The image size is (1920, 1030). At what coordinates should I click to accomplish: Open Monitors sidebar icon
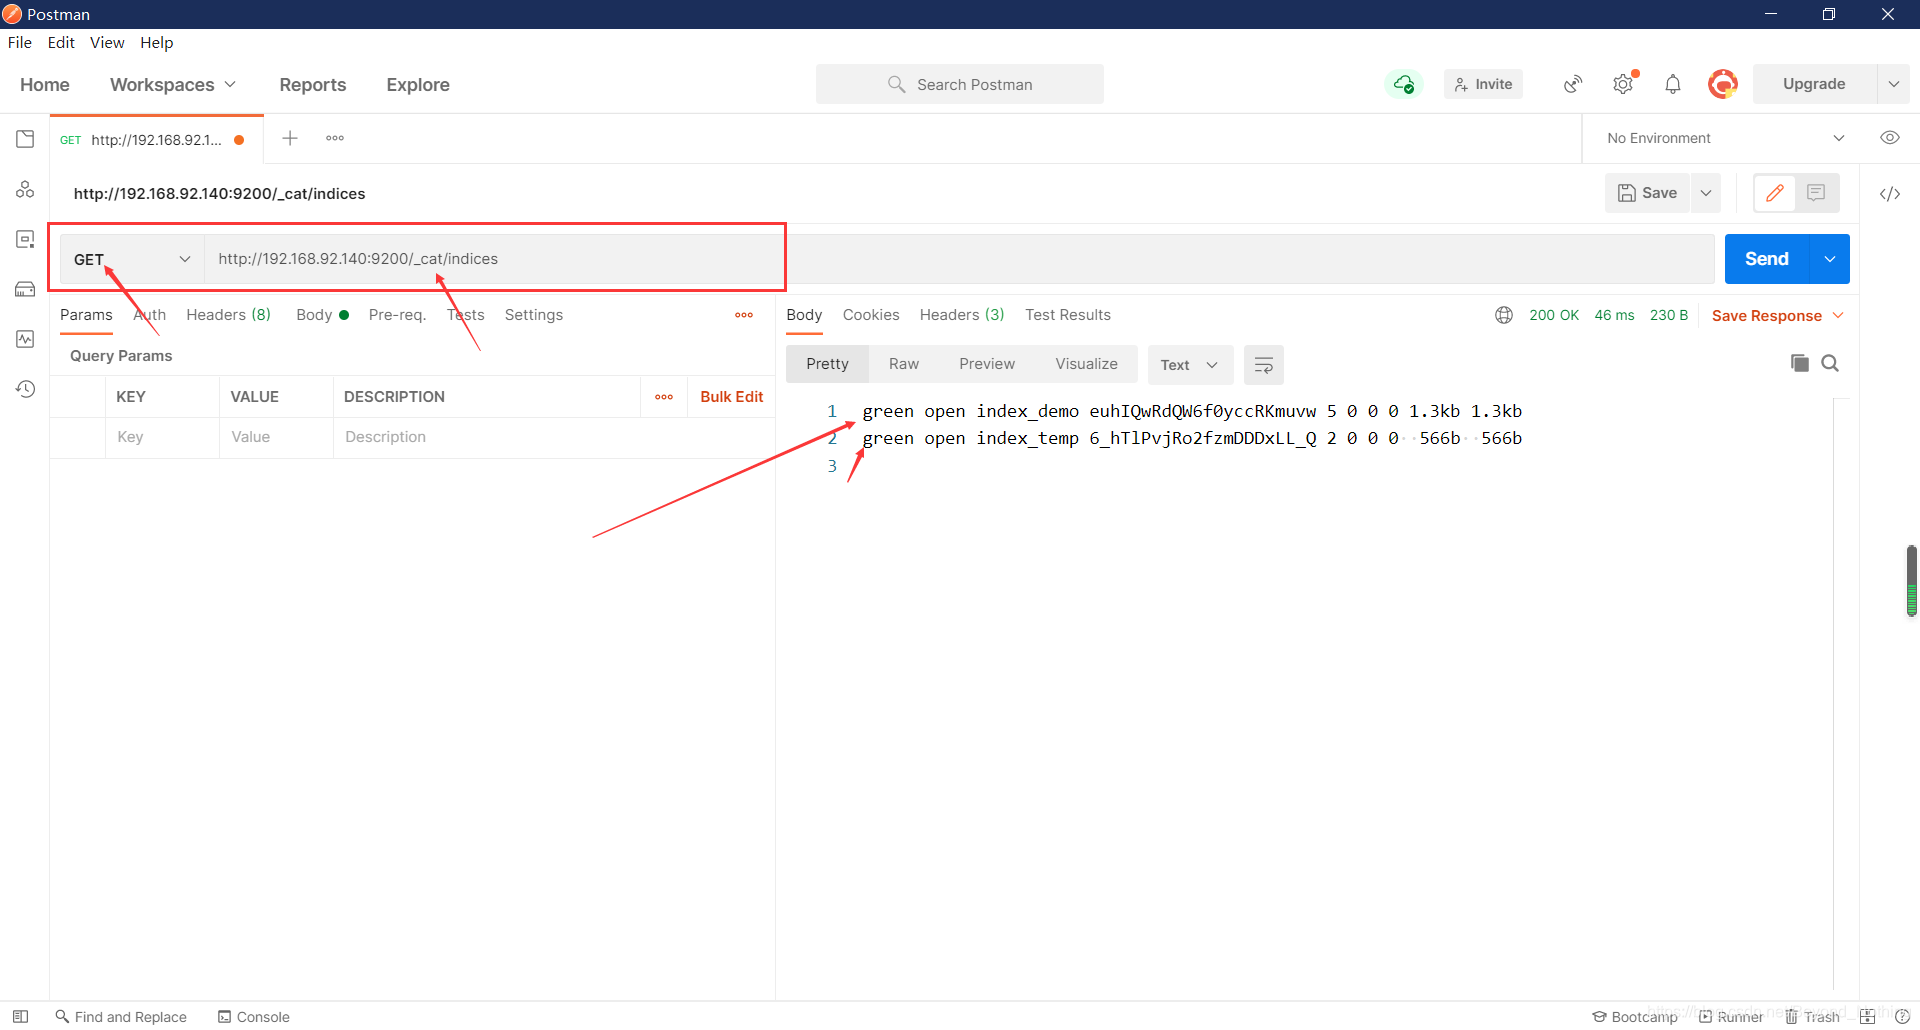click(25, 339)
